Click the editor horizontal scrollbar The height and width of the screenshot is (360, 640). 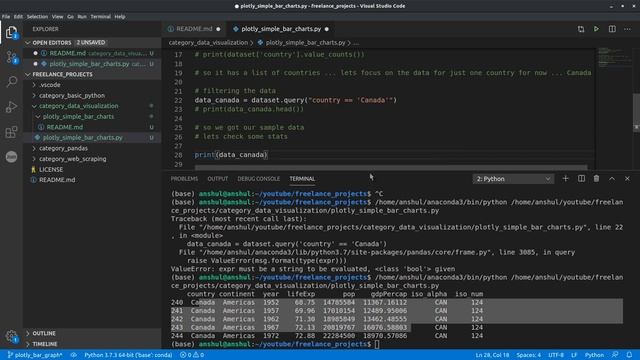pyautogui.click(x=391, y=167)
